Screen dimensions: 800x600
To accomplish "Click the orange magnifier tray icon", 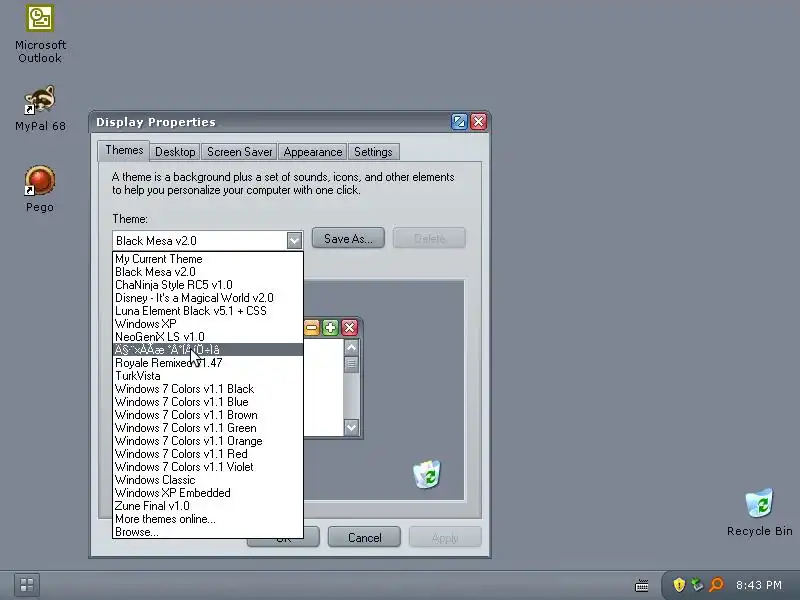I will click(716, 585).
